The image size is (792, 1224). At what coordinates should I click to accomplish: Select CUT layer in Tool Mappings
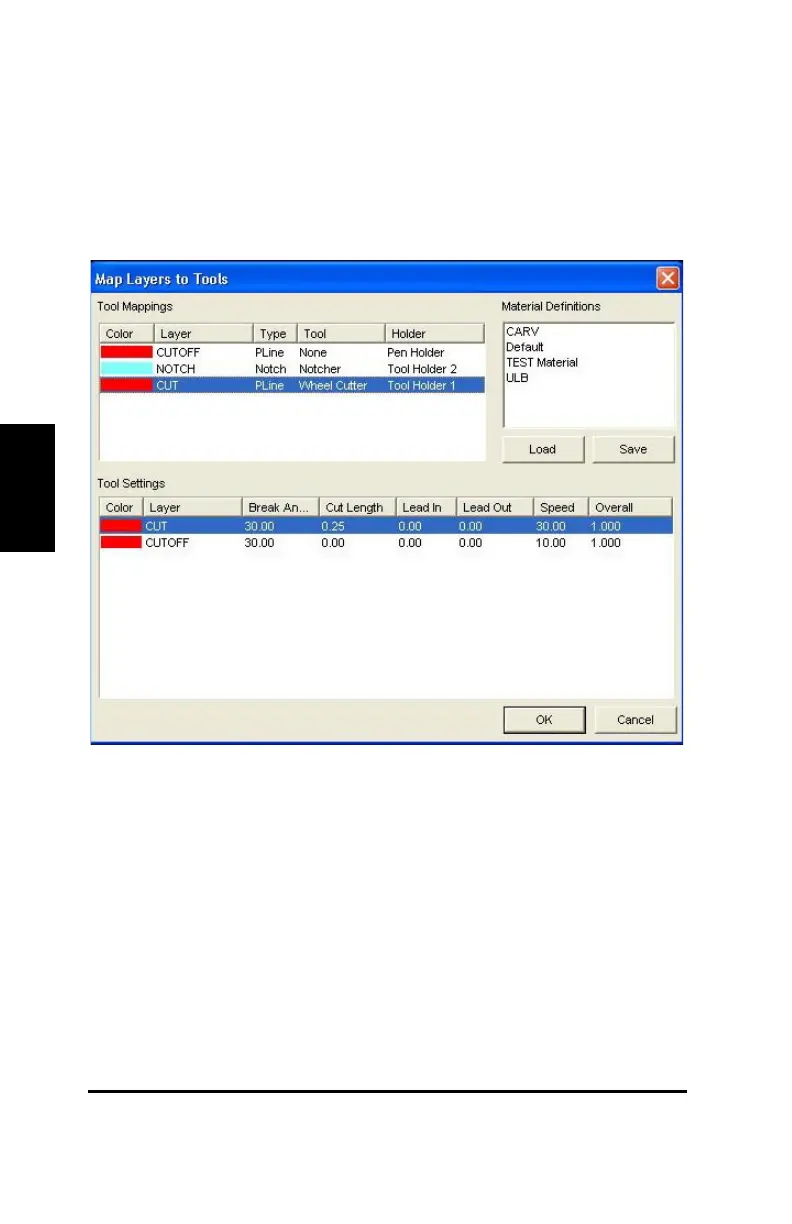[x=167, y=385]
